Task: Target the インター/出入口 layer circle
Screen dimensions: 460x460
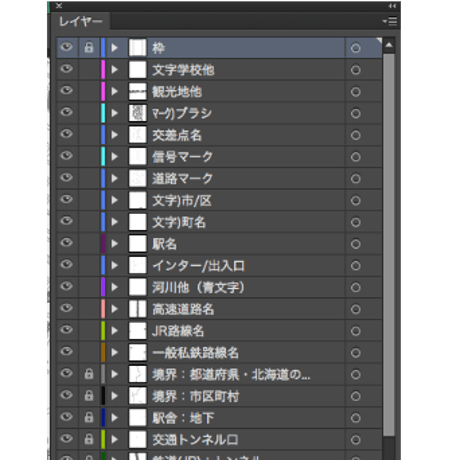Action: point(356,266)
